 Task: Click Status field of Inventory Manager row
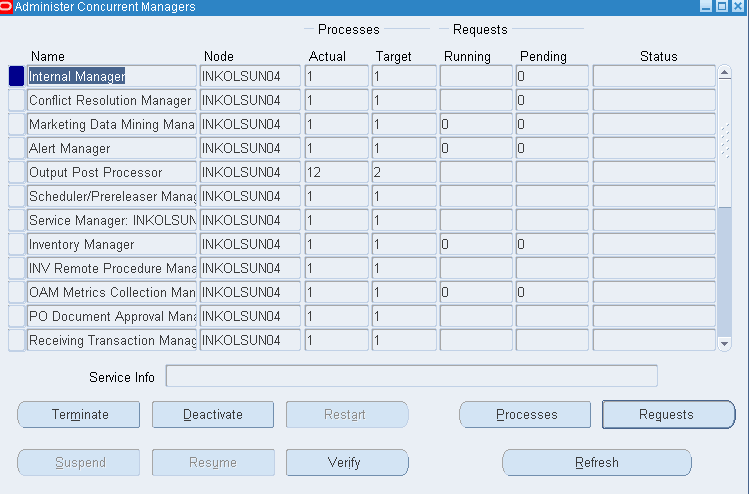point(654,244)
